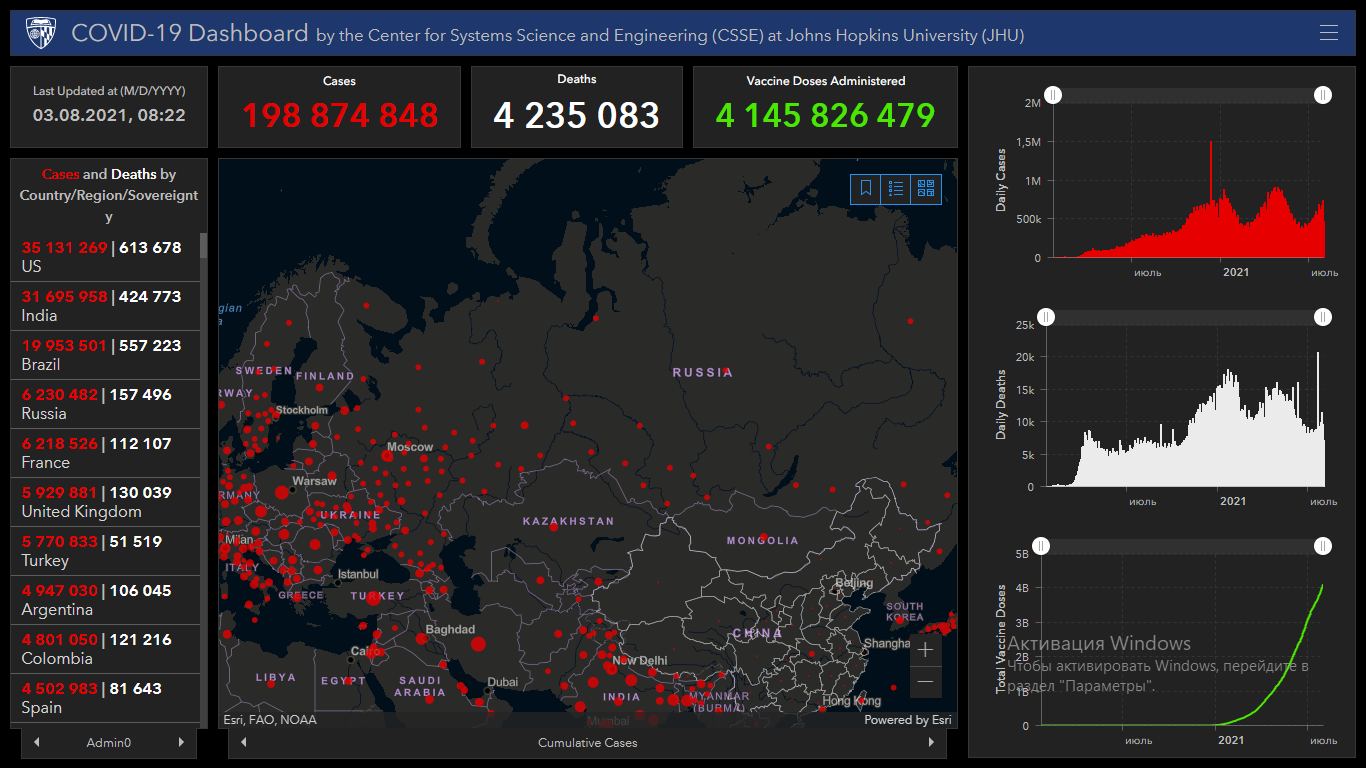Click the left arrow next to Admin0
This screenshot has height=768, width=1366.
click(37, 742)
